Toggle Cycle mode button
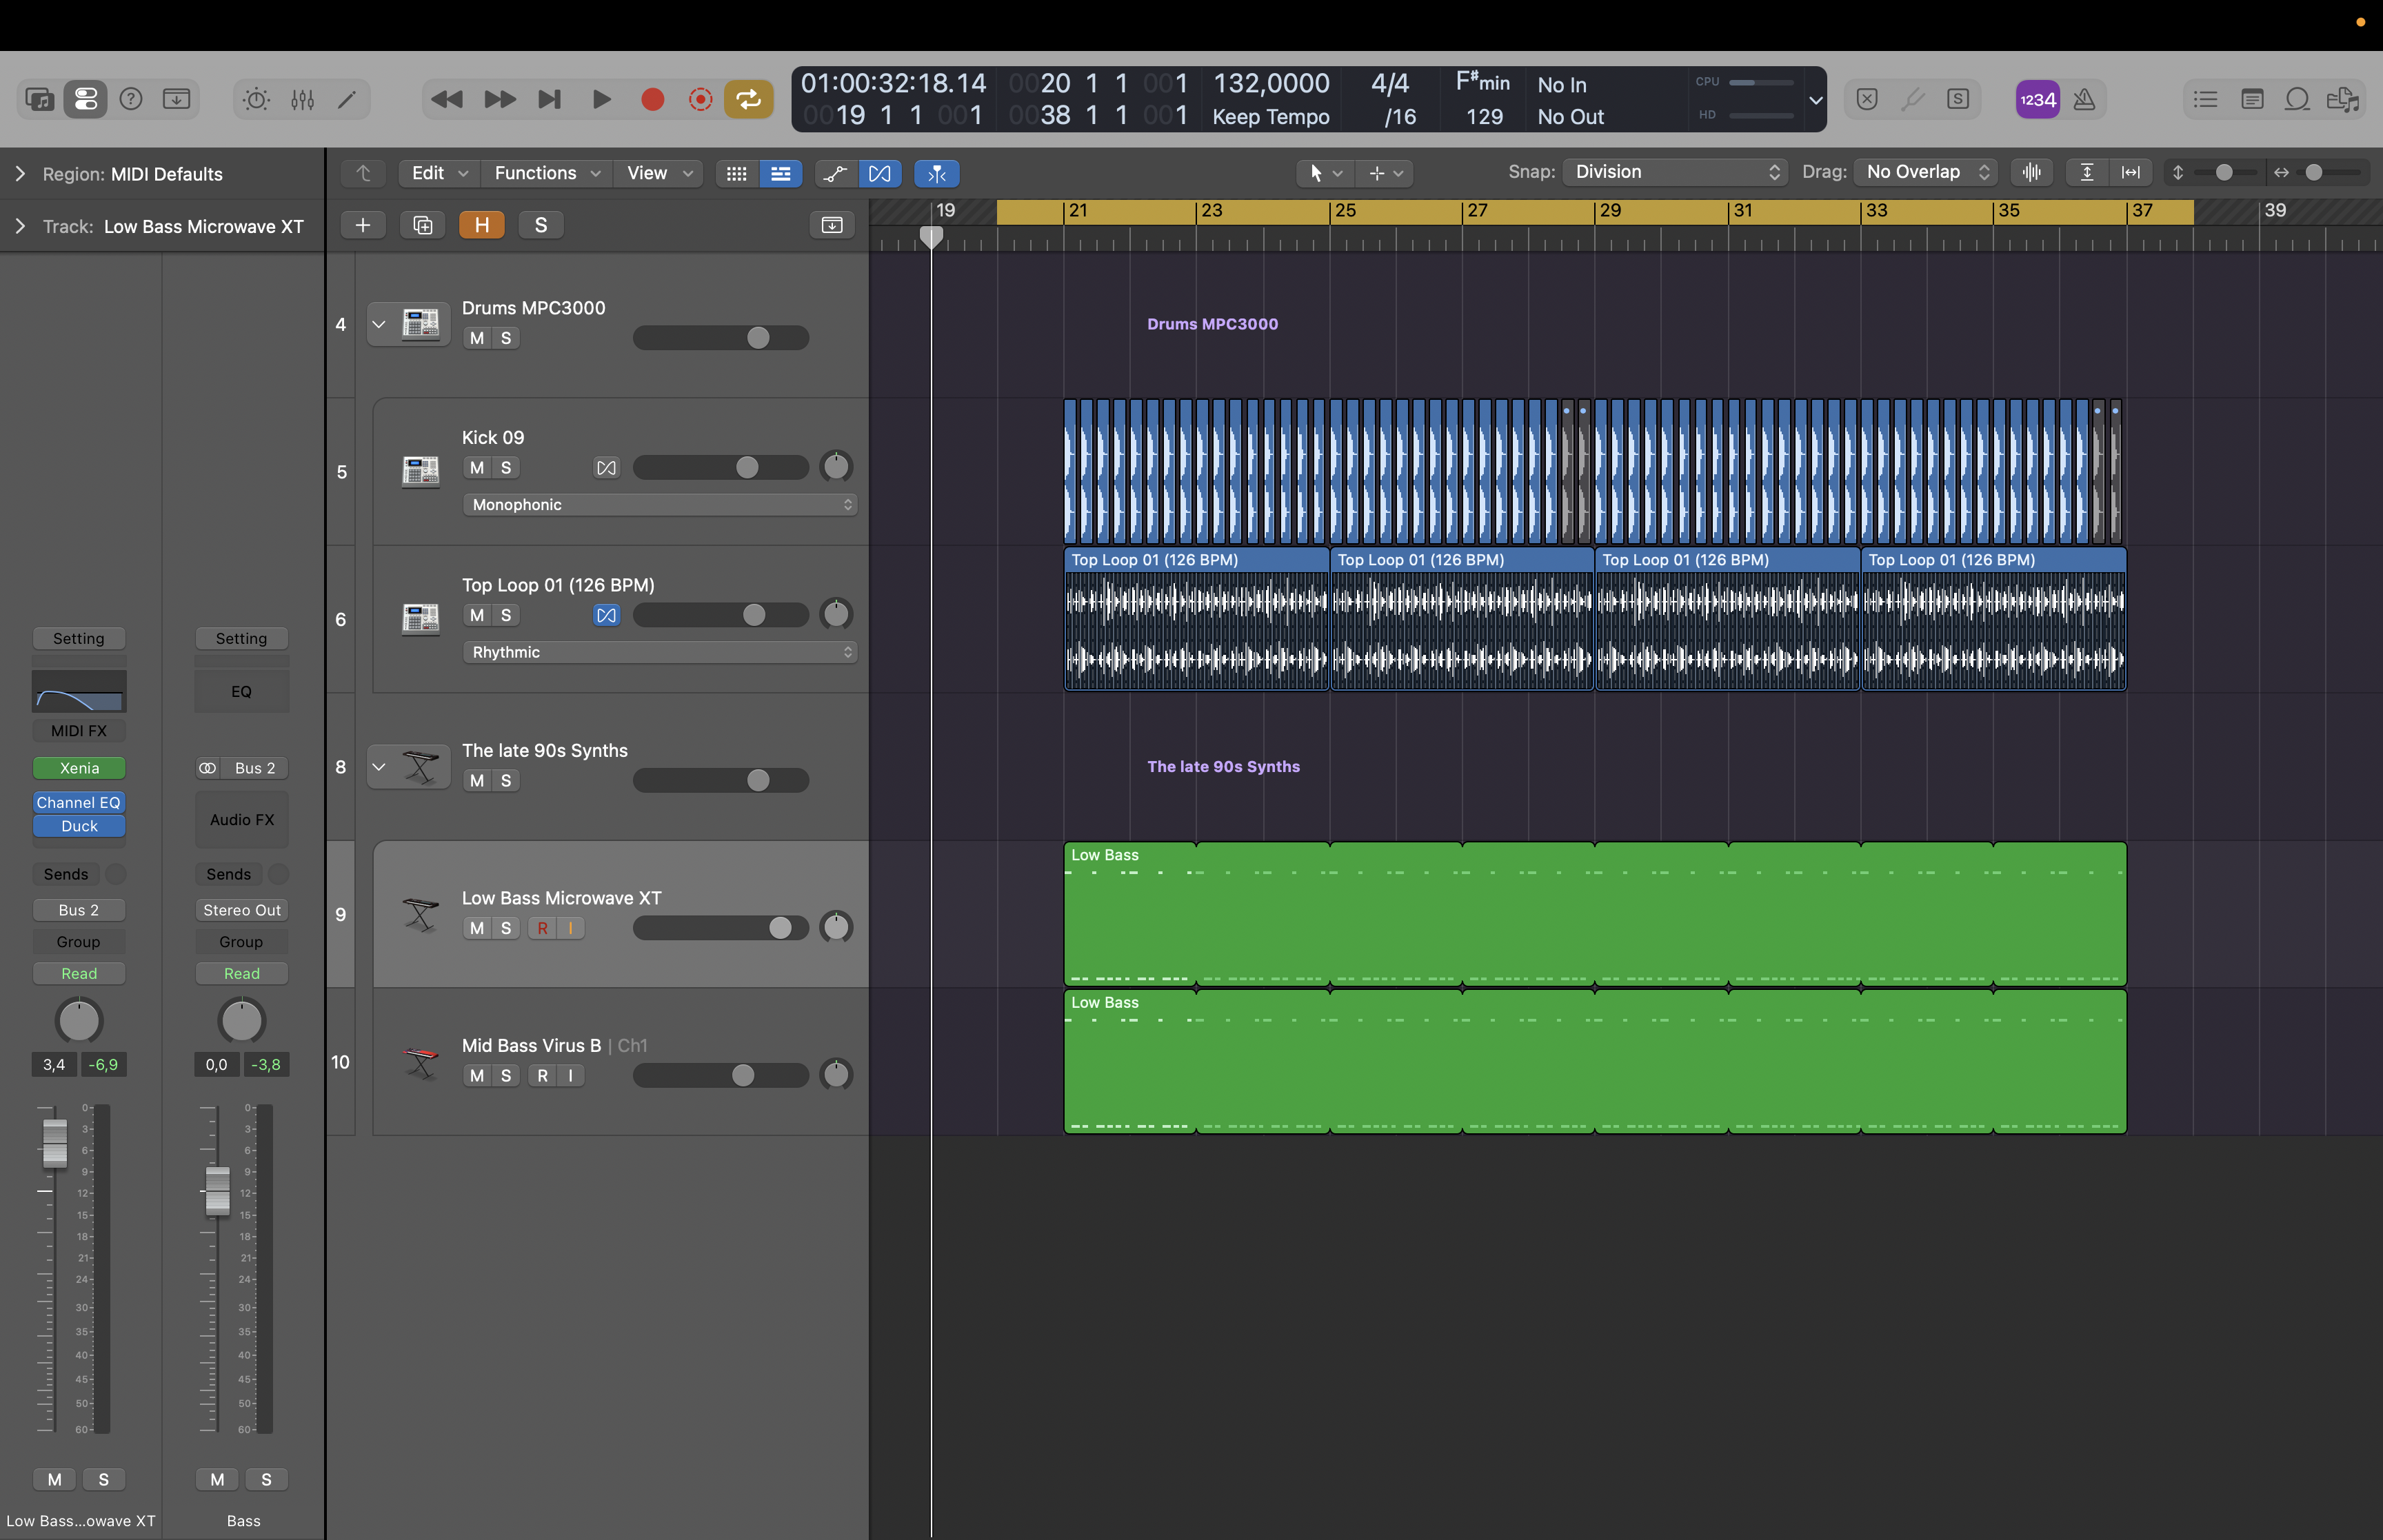2383x1540 pixels. pyautogui.click(x=748, y=99)
